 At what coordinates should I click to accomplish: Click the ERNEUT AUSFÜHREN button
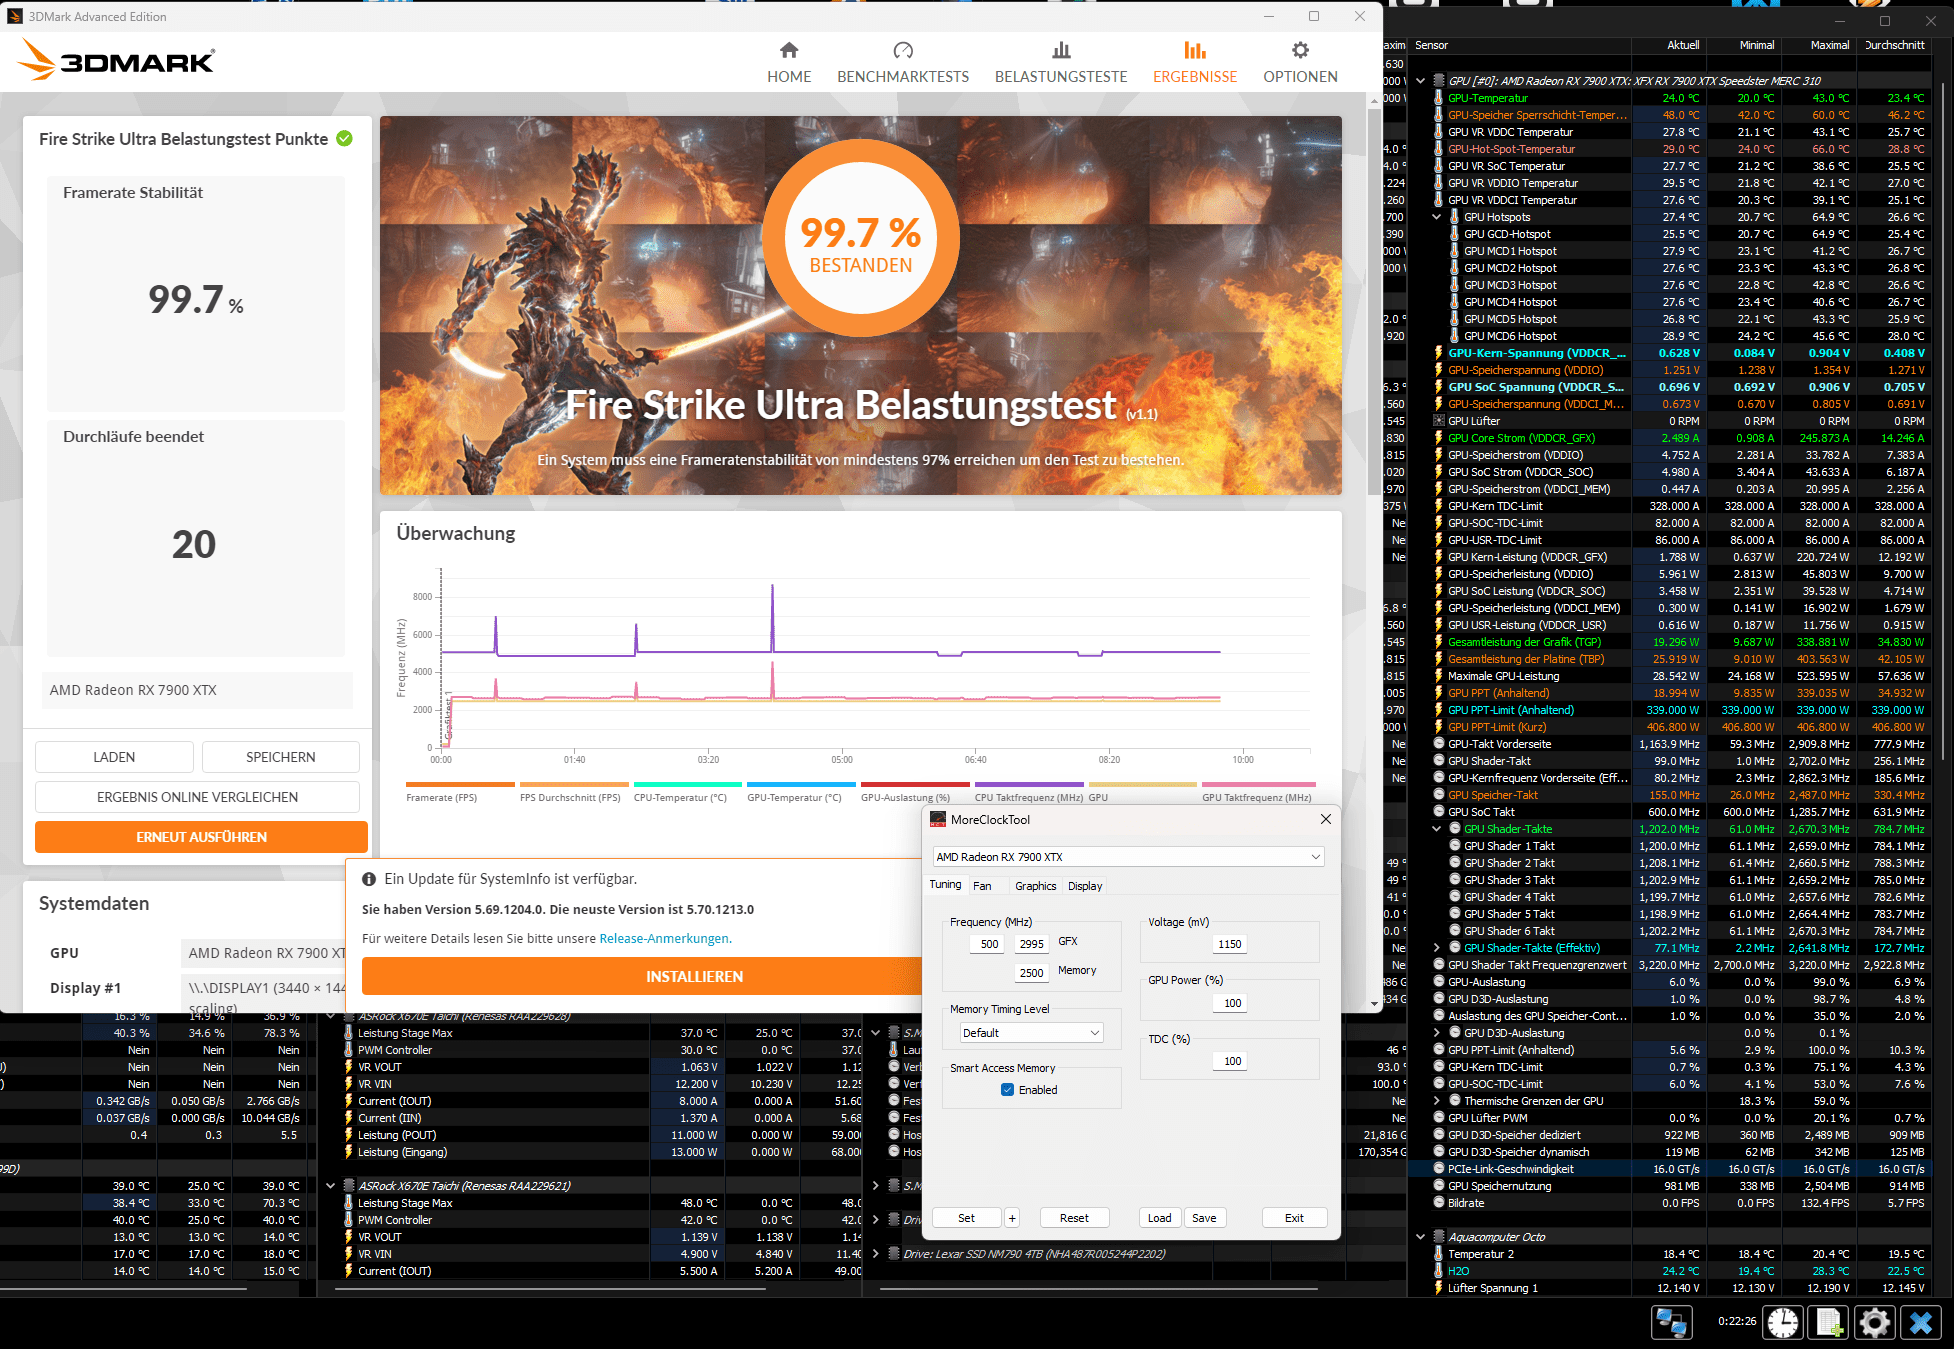click(x=201, y=837)
